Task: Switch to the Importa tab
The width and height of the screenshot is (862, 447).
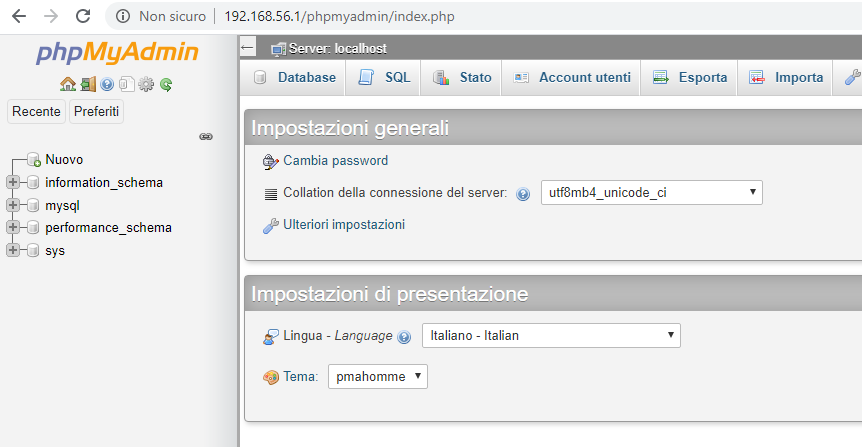Action: pos(785,78)
